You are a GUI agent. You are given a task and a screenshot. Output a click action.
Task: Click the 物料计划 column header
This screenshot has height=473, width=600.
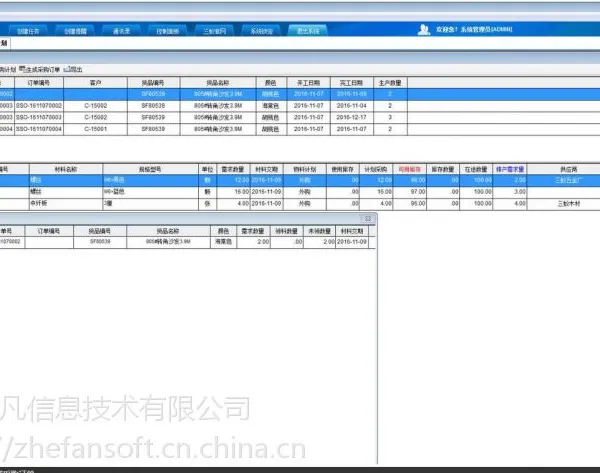(305, 169)
